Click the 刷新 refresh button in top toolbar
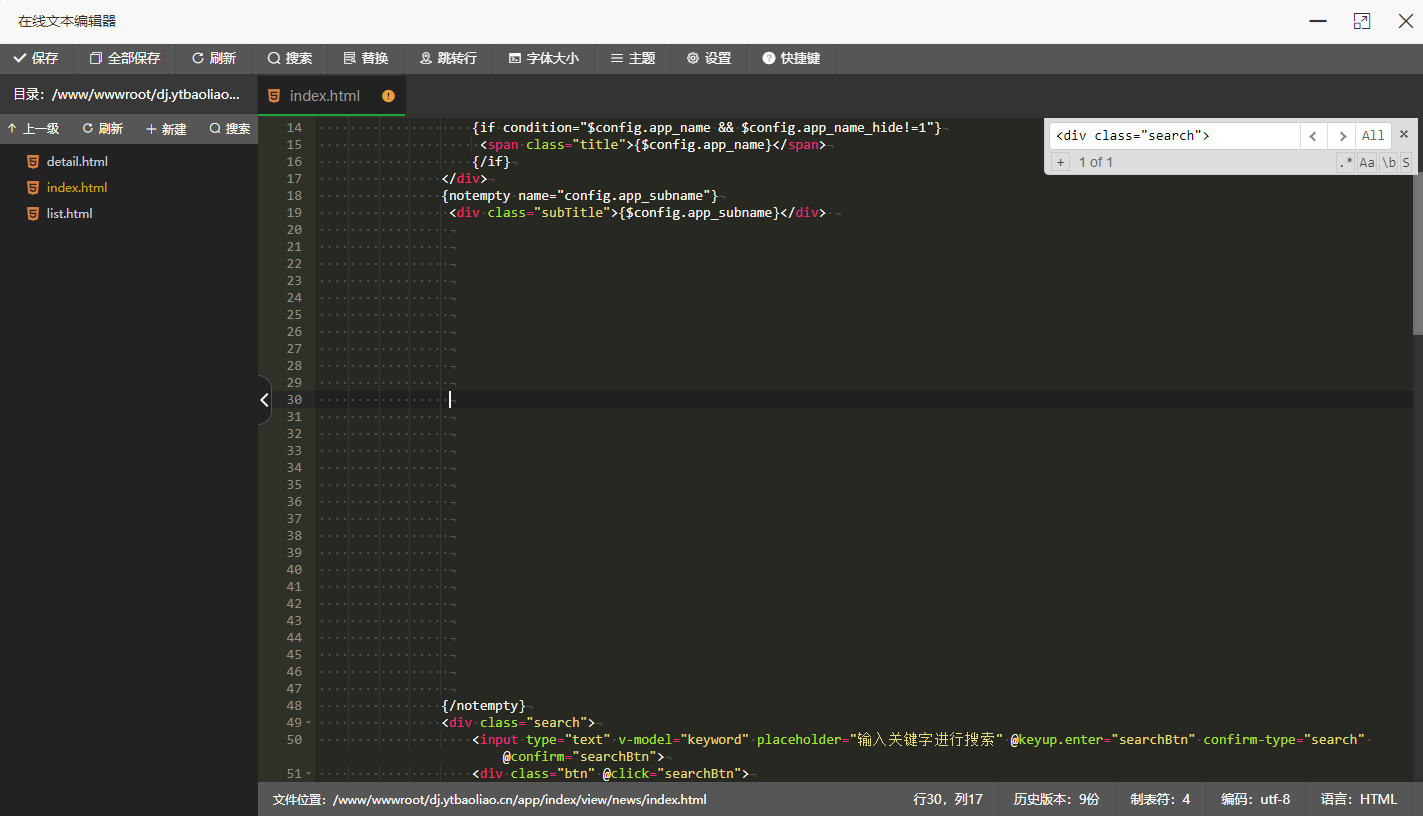 pos(214,58)
